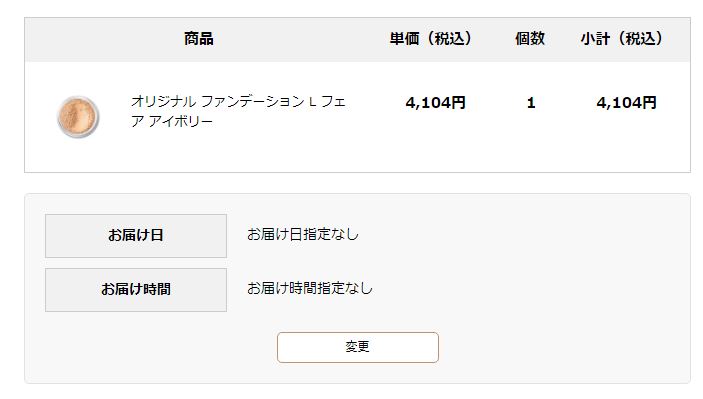Viewport: 703px width, 399px height.
Task: Click the foundation product thumbnail image
Action: point(78,117)
